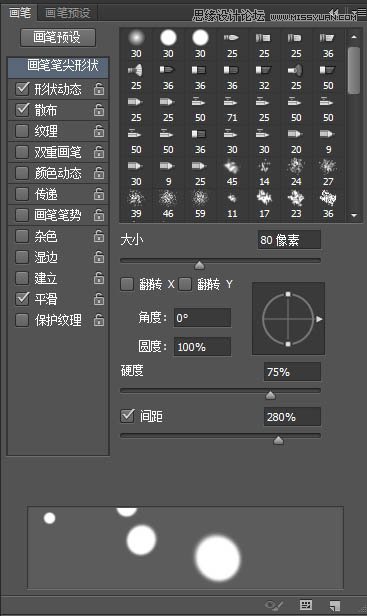
Task: Click lock icon for 双重画笔
Action: 99,152
